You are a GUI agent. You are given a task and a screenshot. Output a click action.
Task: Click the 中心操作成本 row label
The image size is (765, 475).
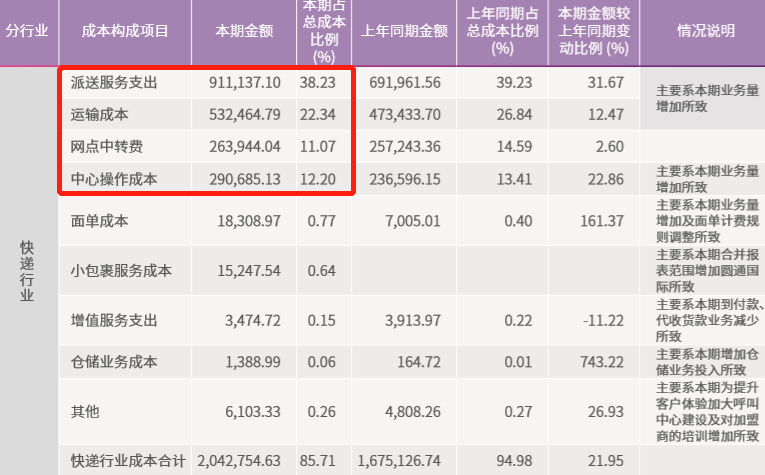point(115,180)
